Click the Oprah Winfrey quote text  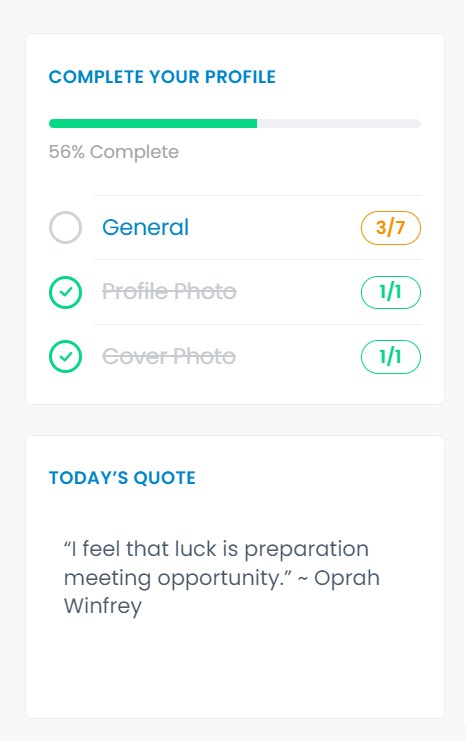(x=222, y=577)
